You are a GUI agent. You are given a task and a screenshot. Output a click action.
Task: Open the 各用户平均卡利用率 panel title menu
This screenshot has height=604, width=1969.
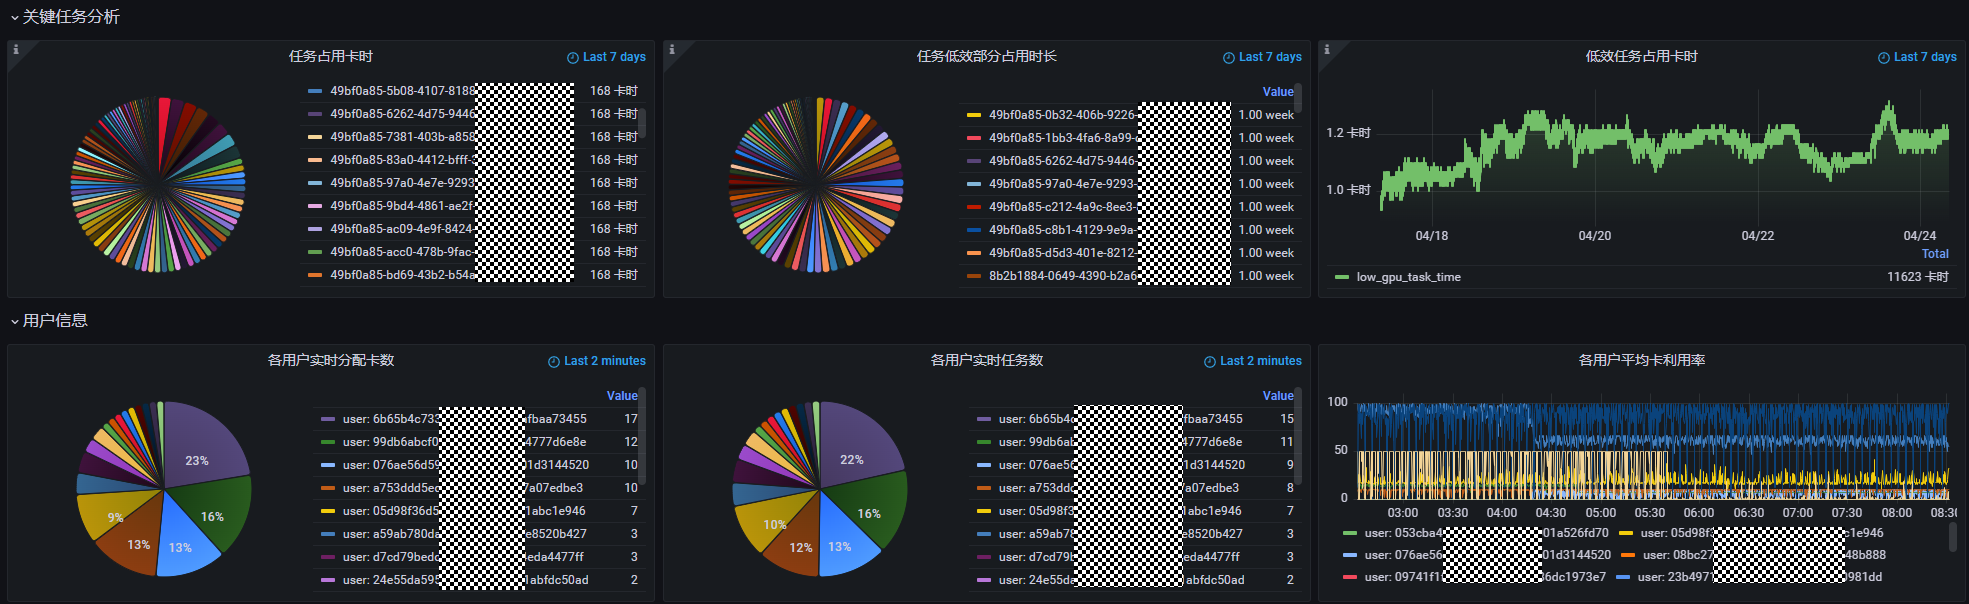(x=1642, y=361)
